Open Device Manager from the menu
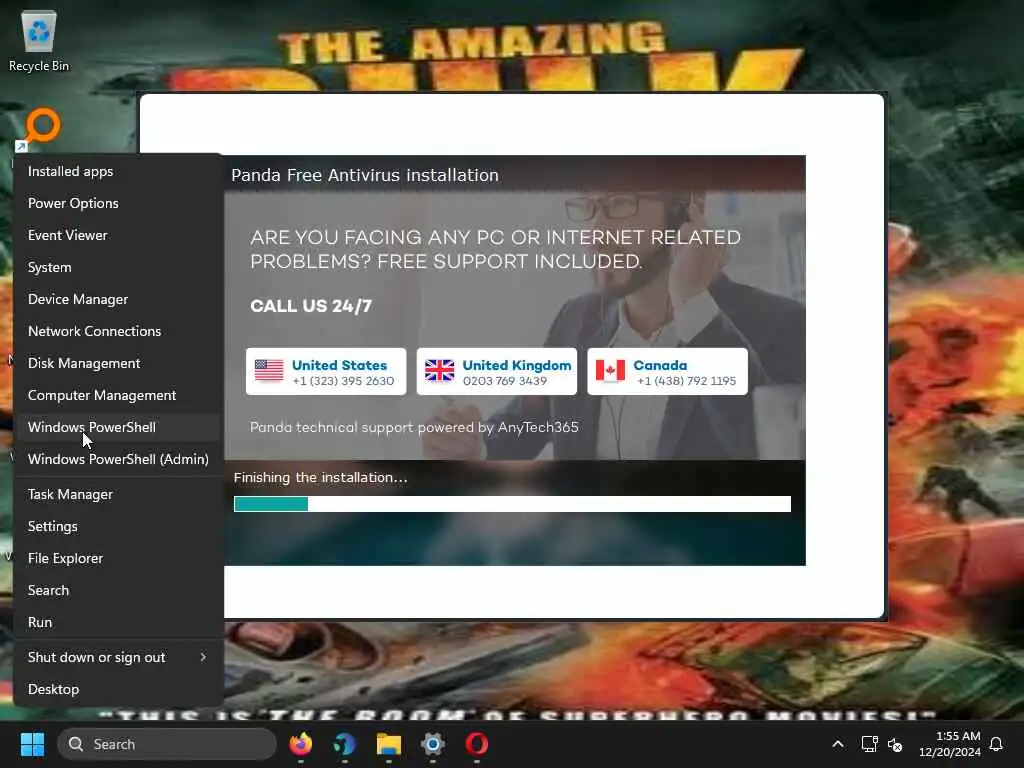Image resolution: width=1024 pixels, height=768 pixels. [x=118, y=299]
